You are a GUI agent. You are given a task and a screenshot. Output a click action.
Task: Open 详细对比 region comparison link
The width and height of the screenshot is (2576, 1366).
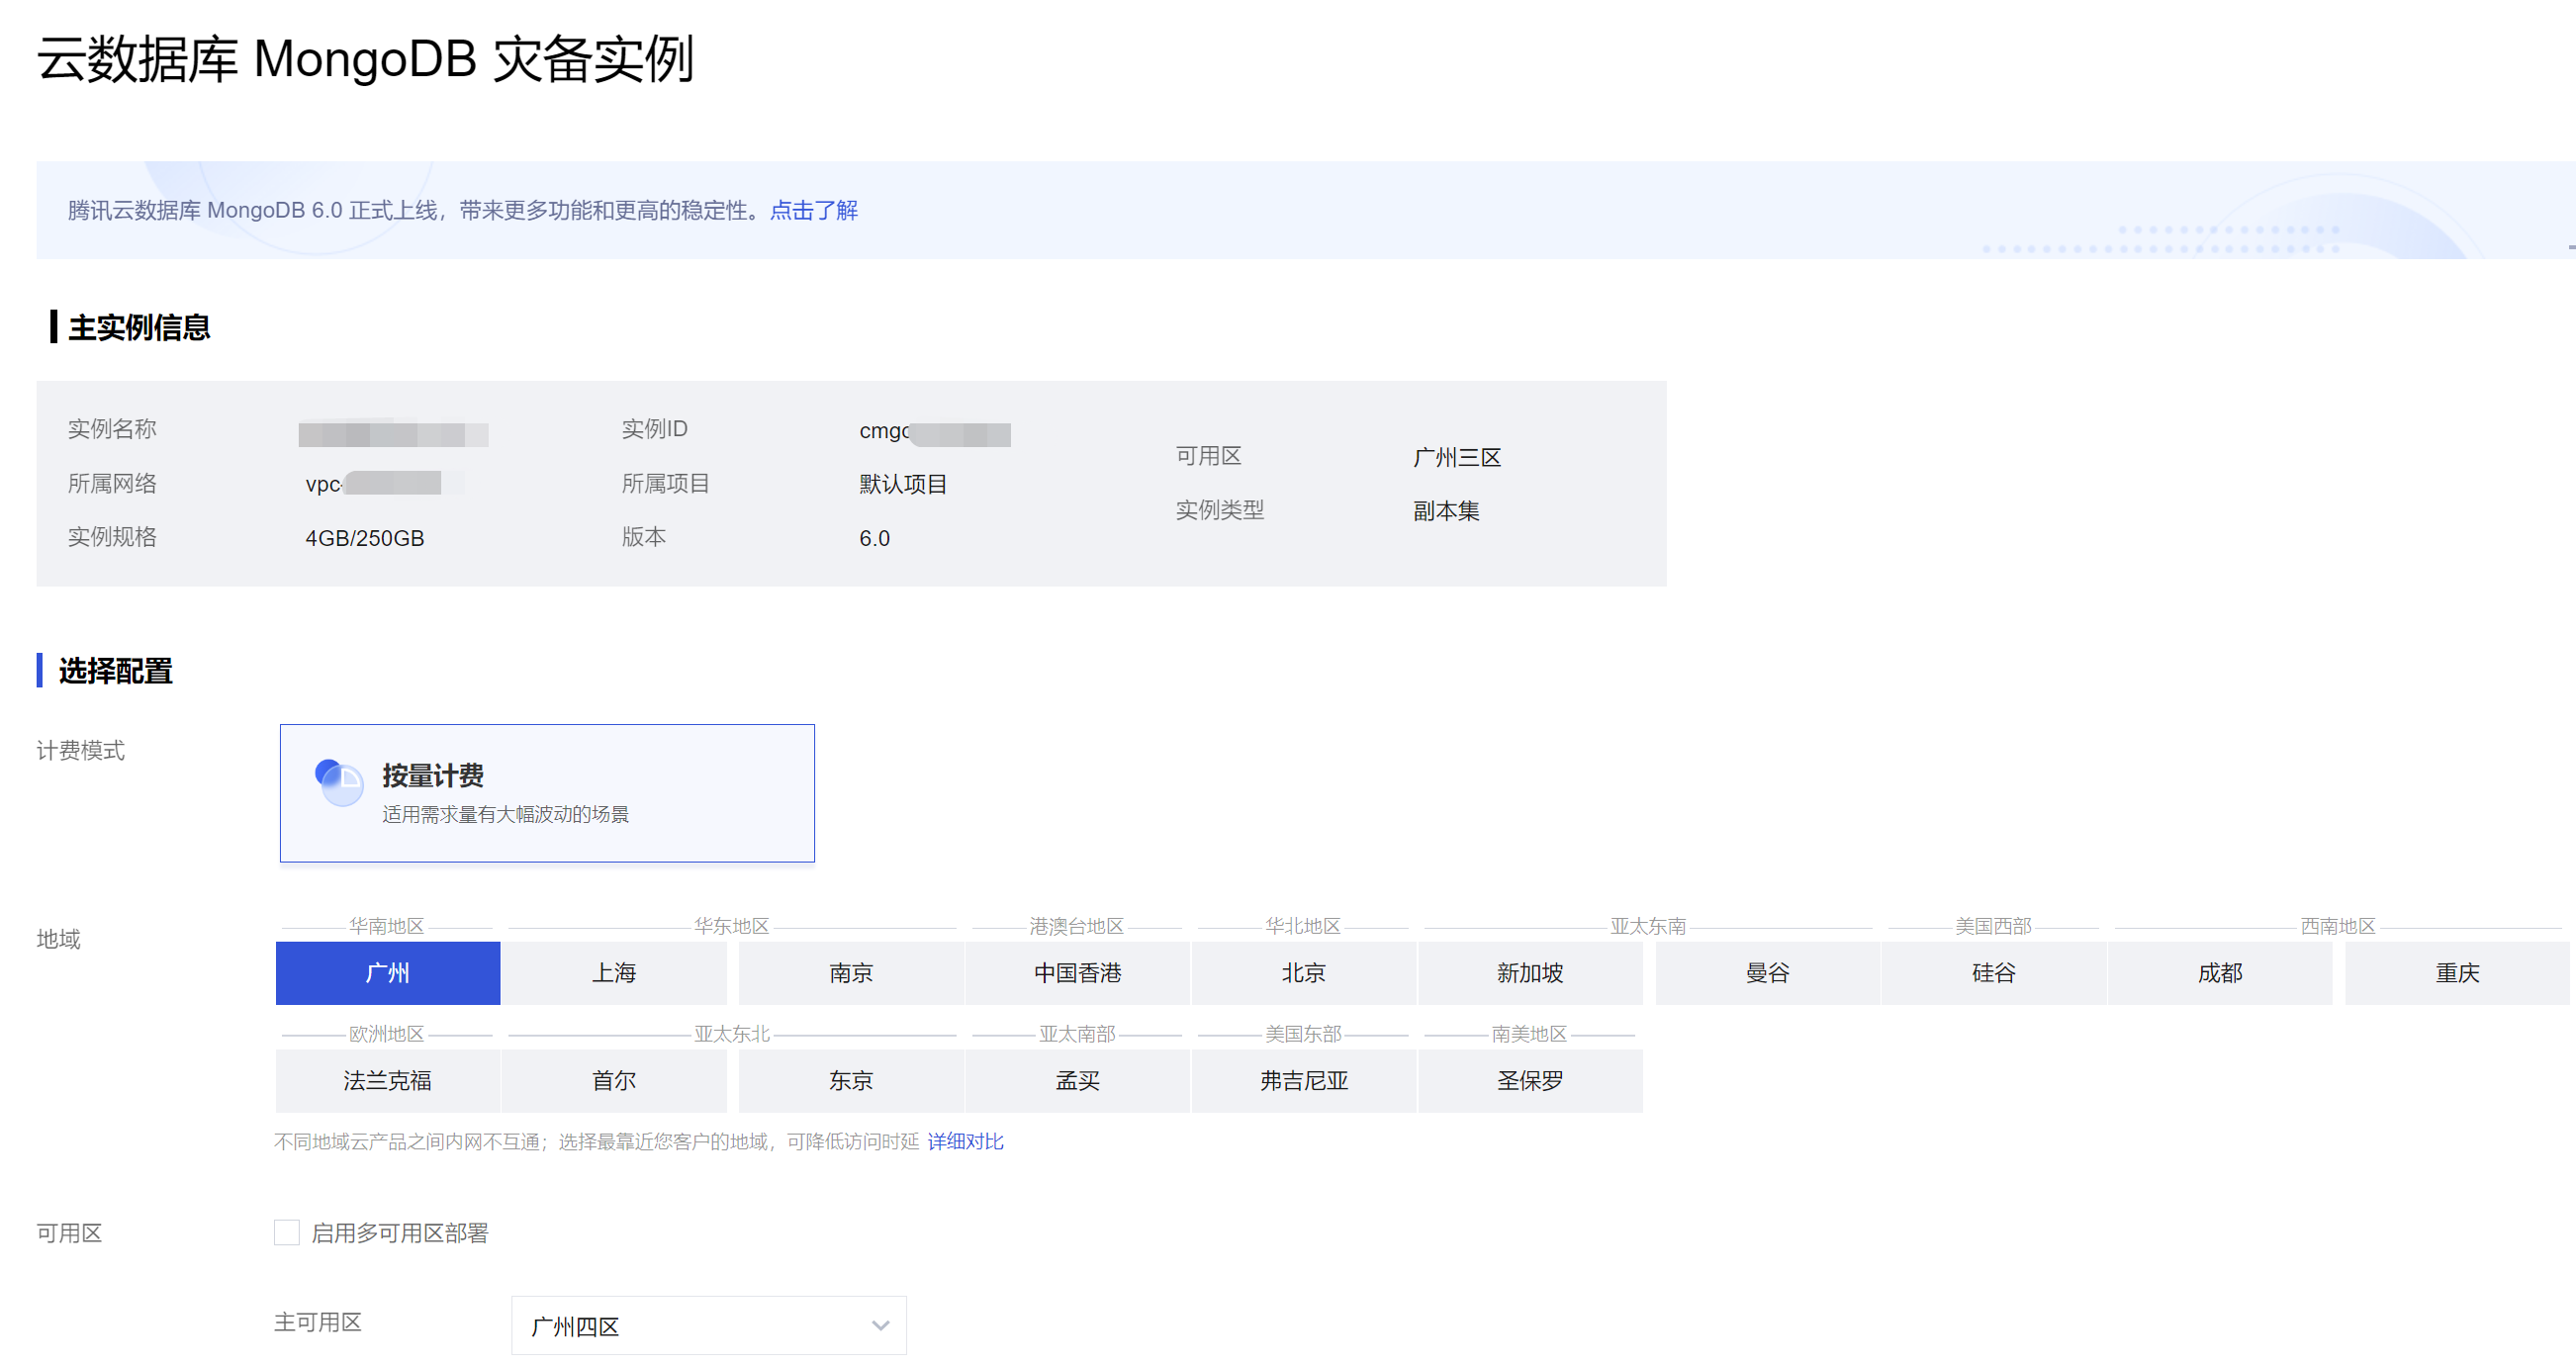pyautogui.click(x=965, y=1141)
